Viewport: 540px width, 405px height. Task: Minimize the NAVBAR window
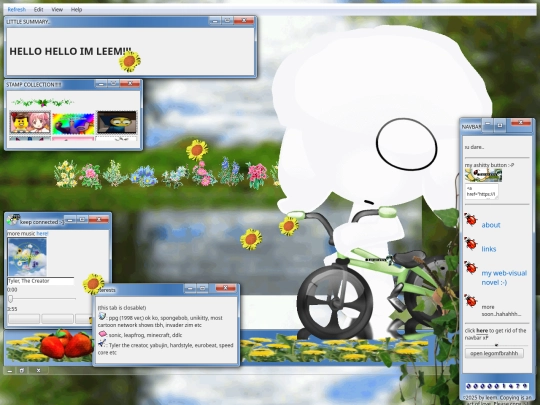(488, 125)
